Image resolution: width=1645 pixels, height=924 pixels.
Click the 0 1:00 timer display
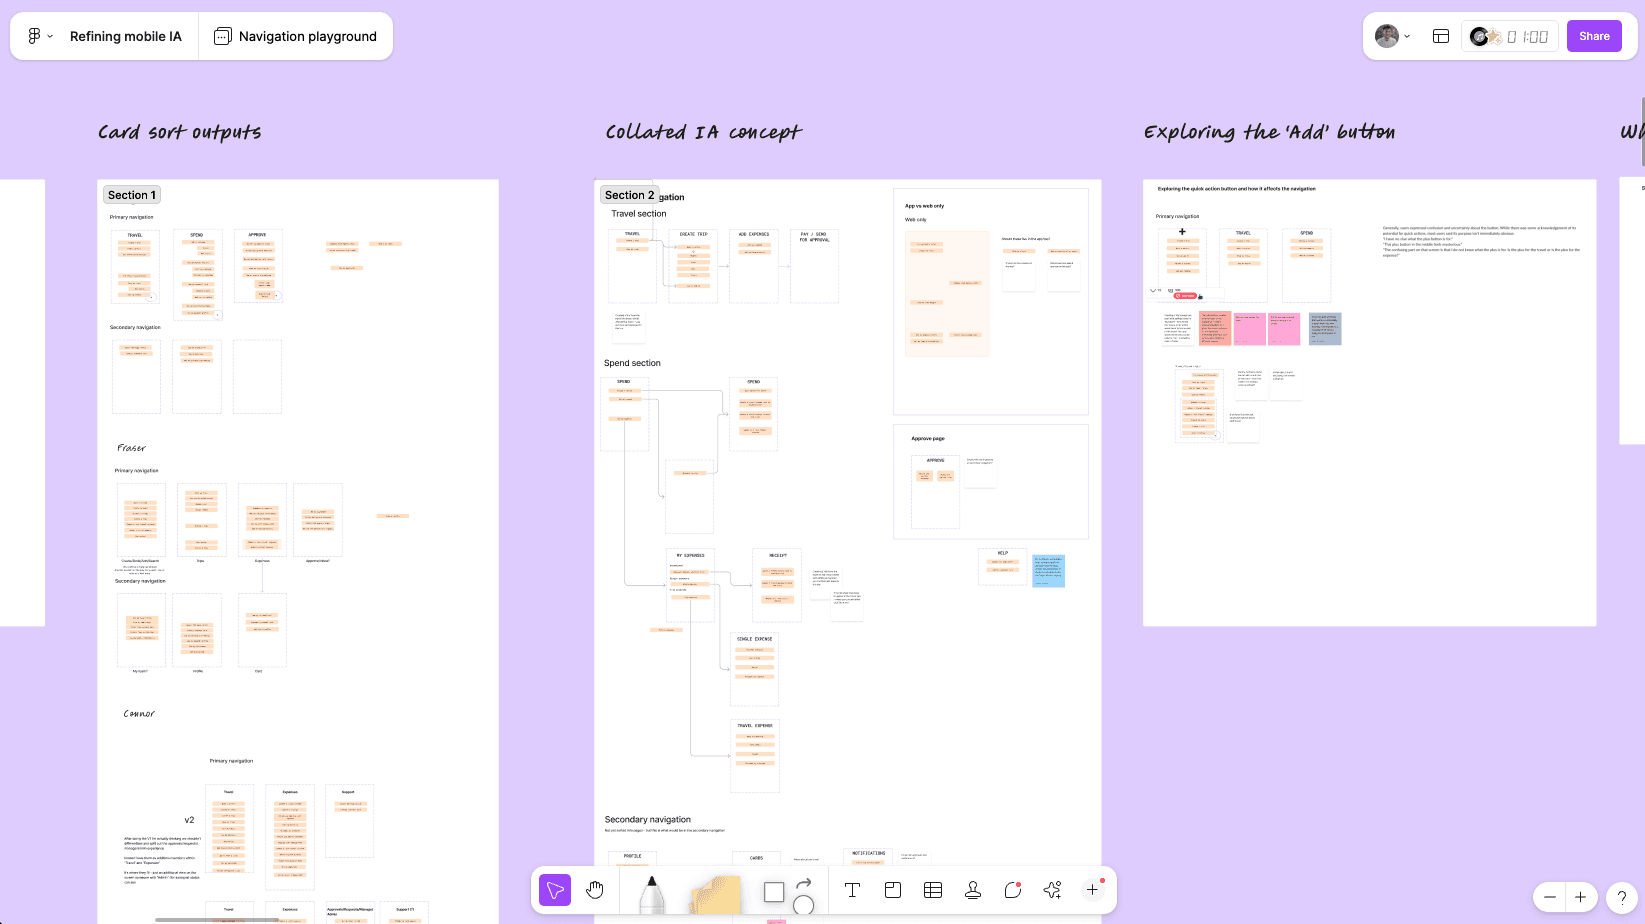click(1528, 36)
